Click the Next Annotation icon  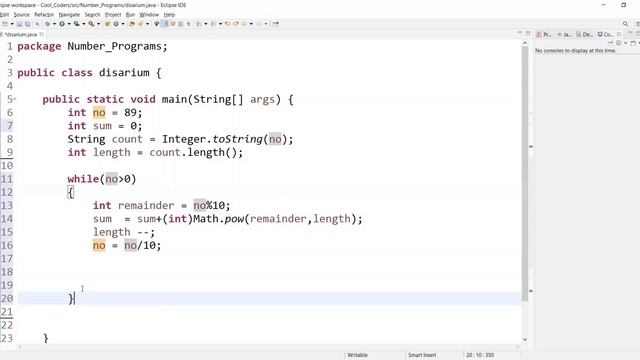[199, 24]
